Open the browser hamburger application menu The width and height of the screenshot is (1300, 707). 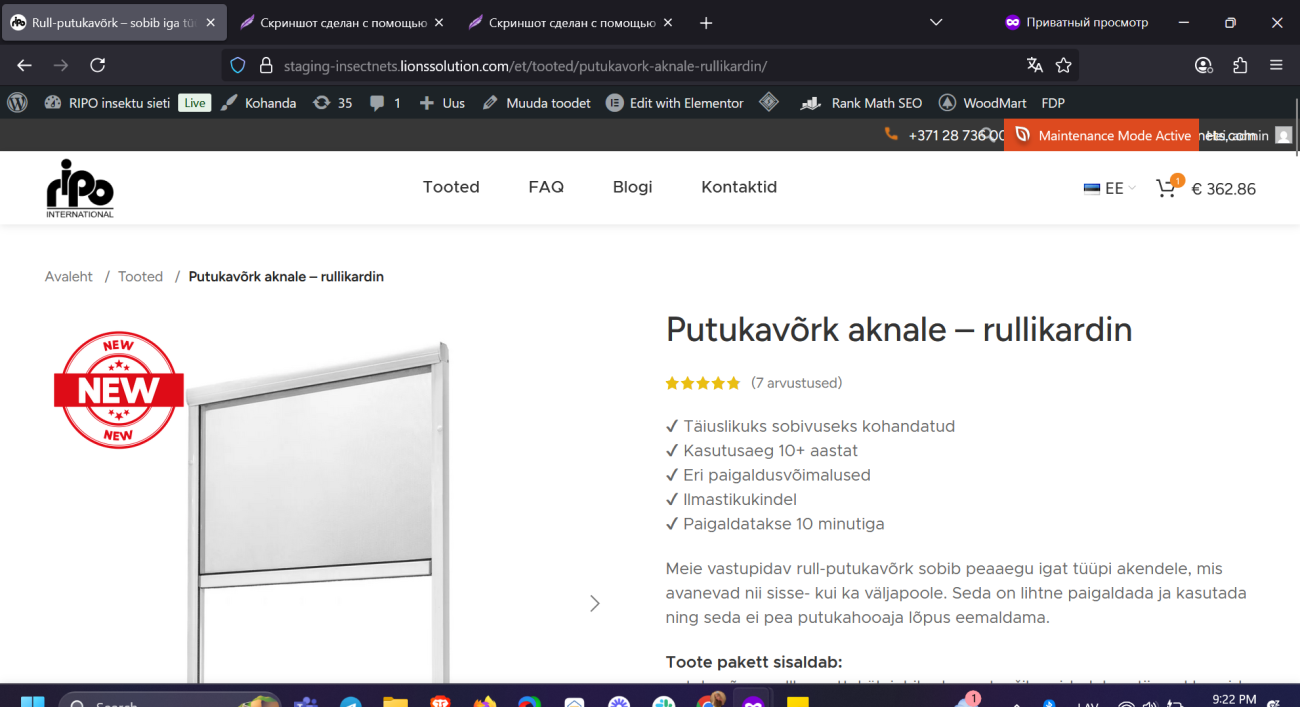(1276, 65)
